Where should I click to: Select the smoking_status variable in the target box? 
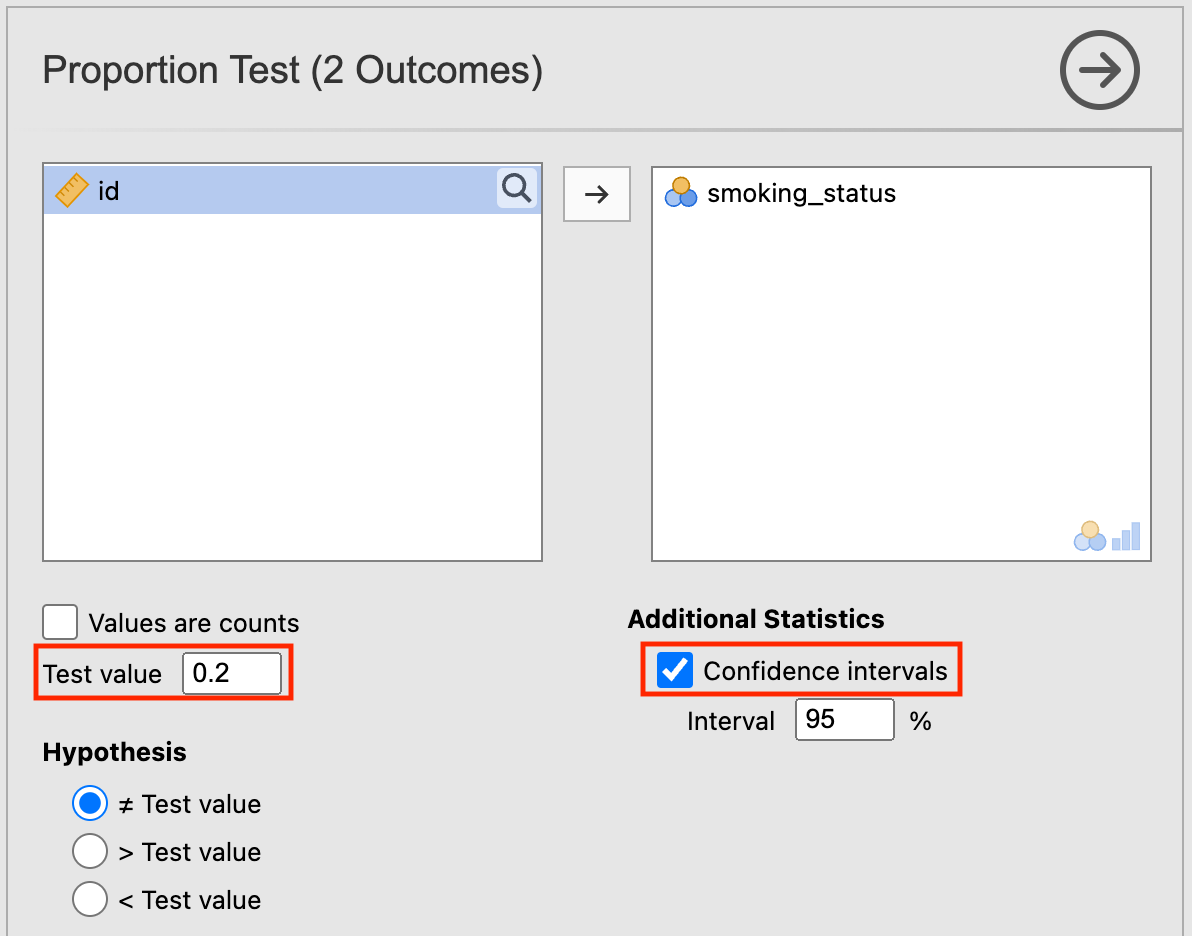tap(801, 193)
